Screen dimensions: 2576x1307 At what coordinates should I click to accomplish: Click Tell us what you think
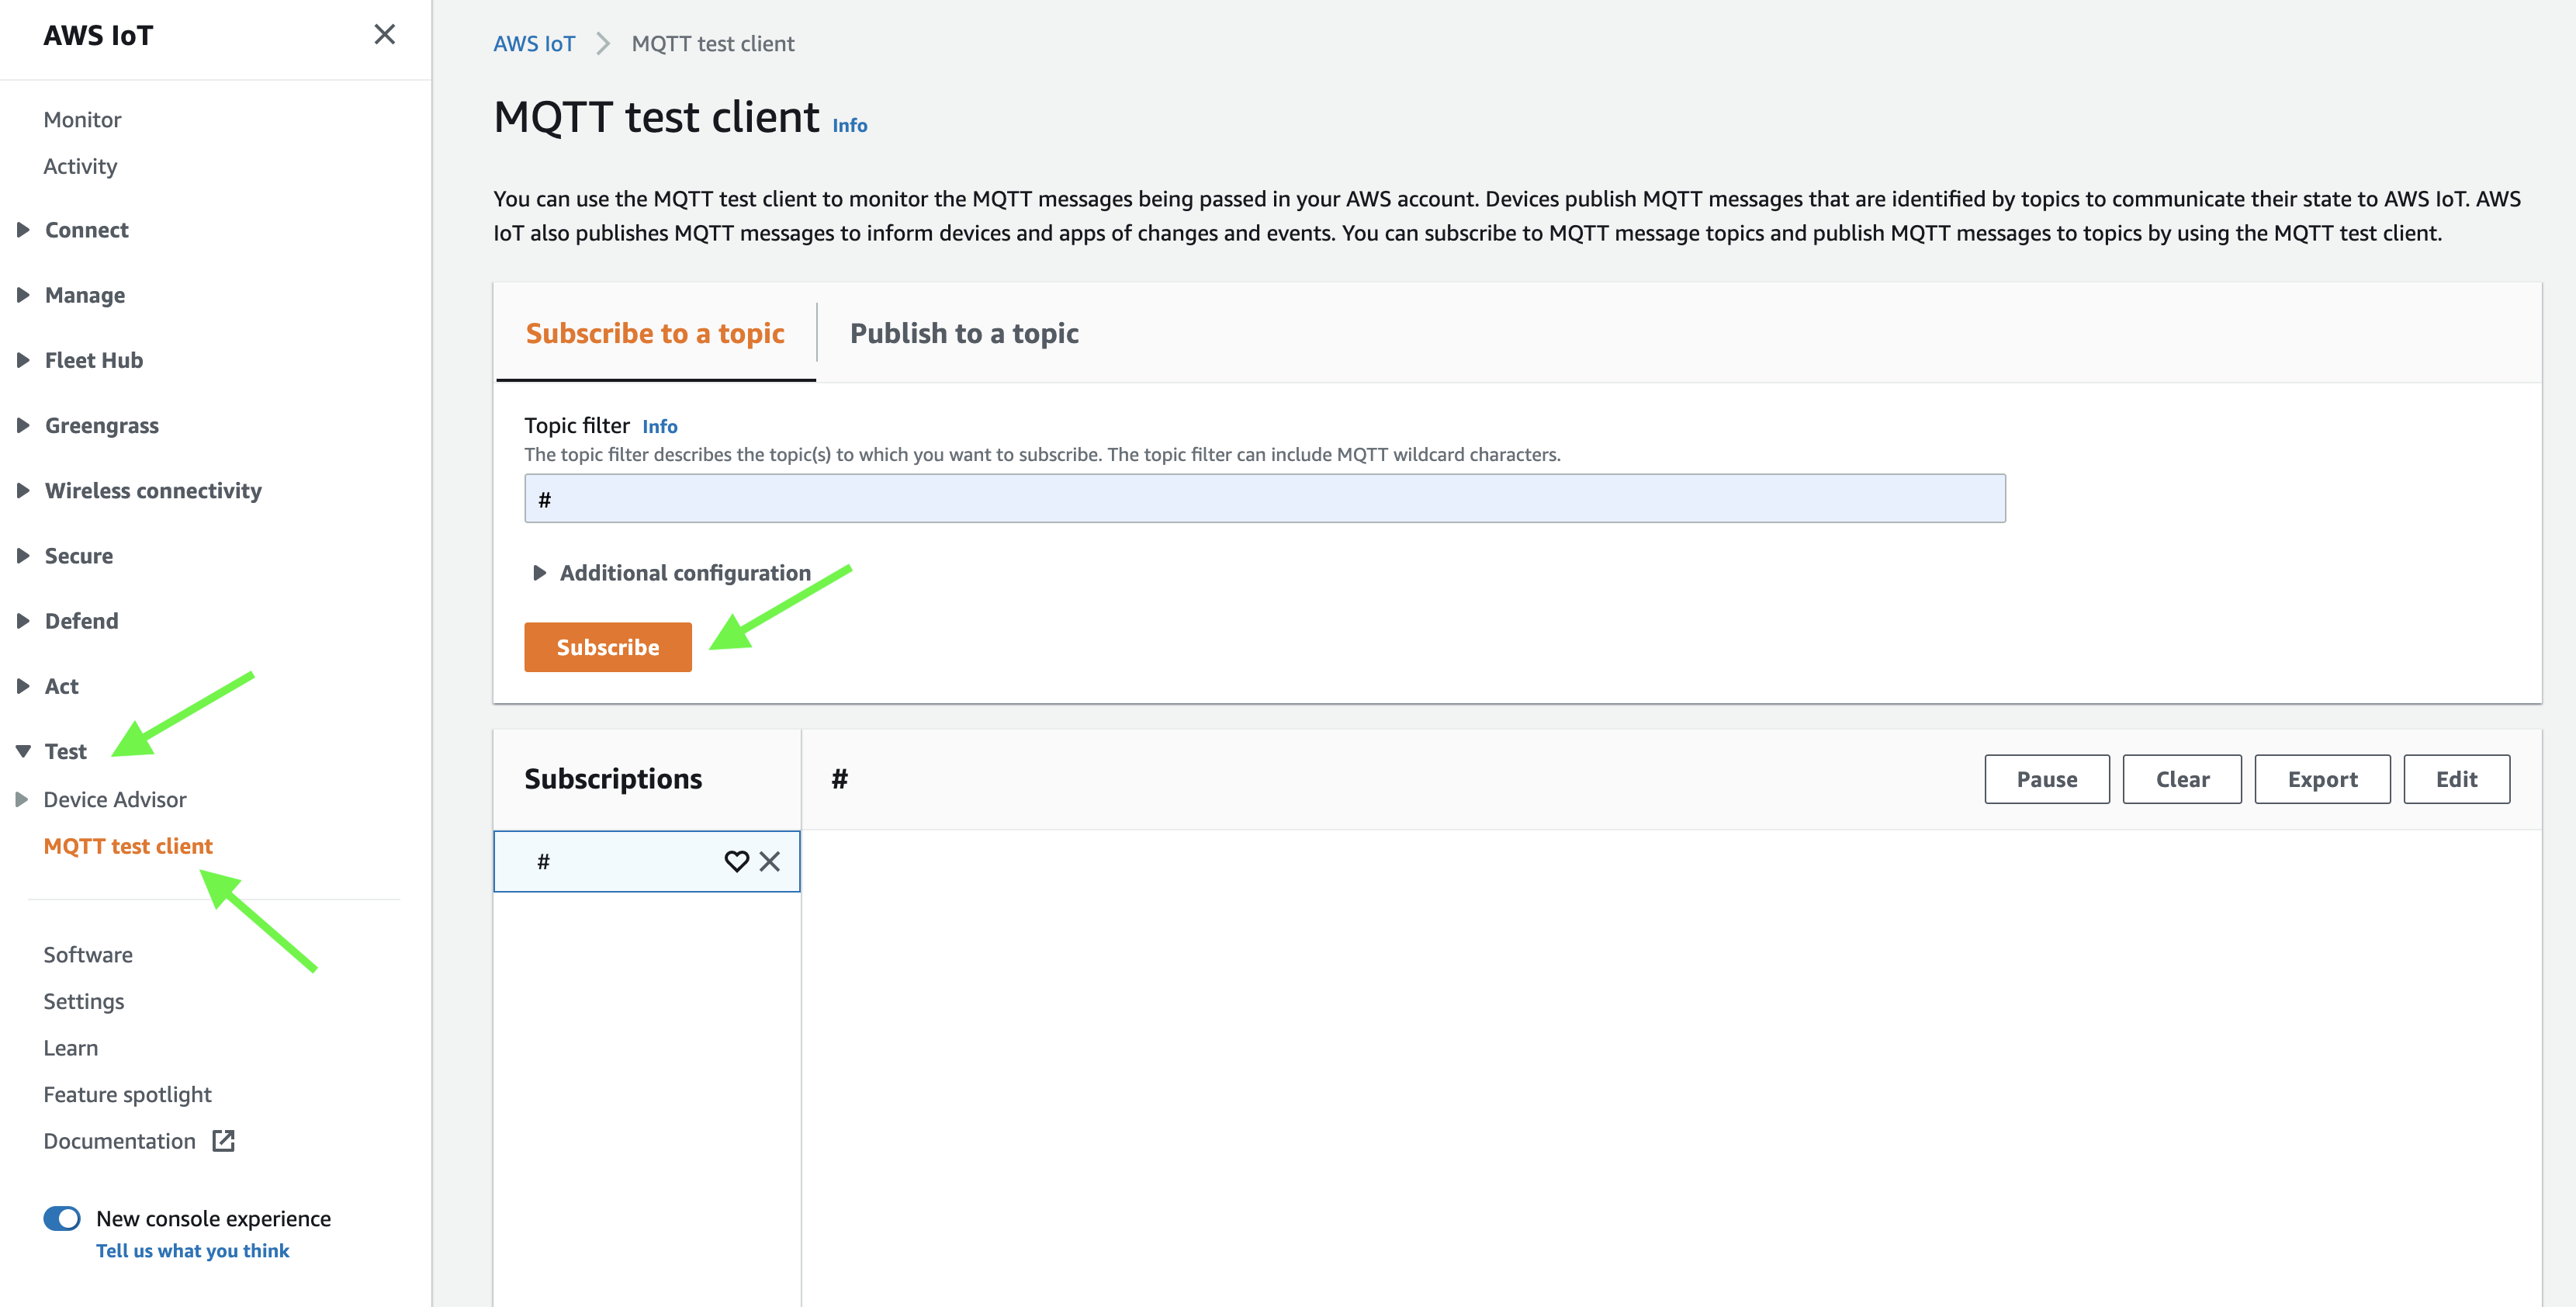[192, 1250]
